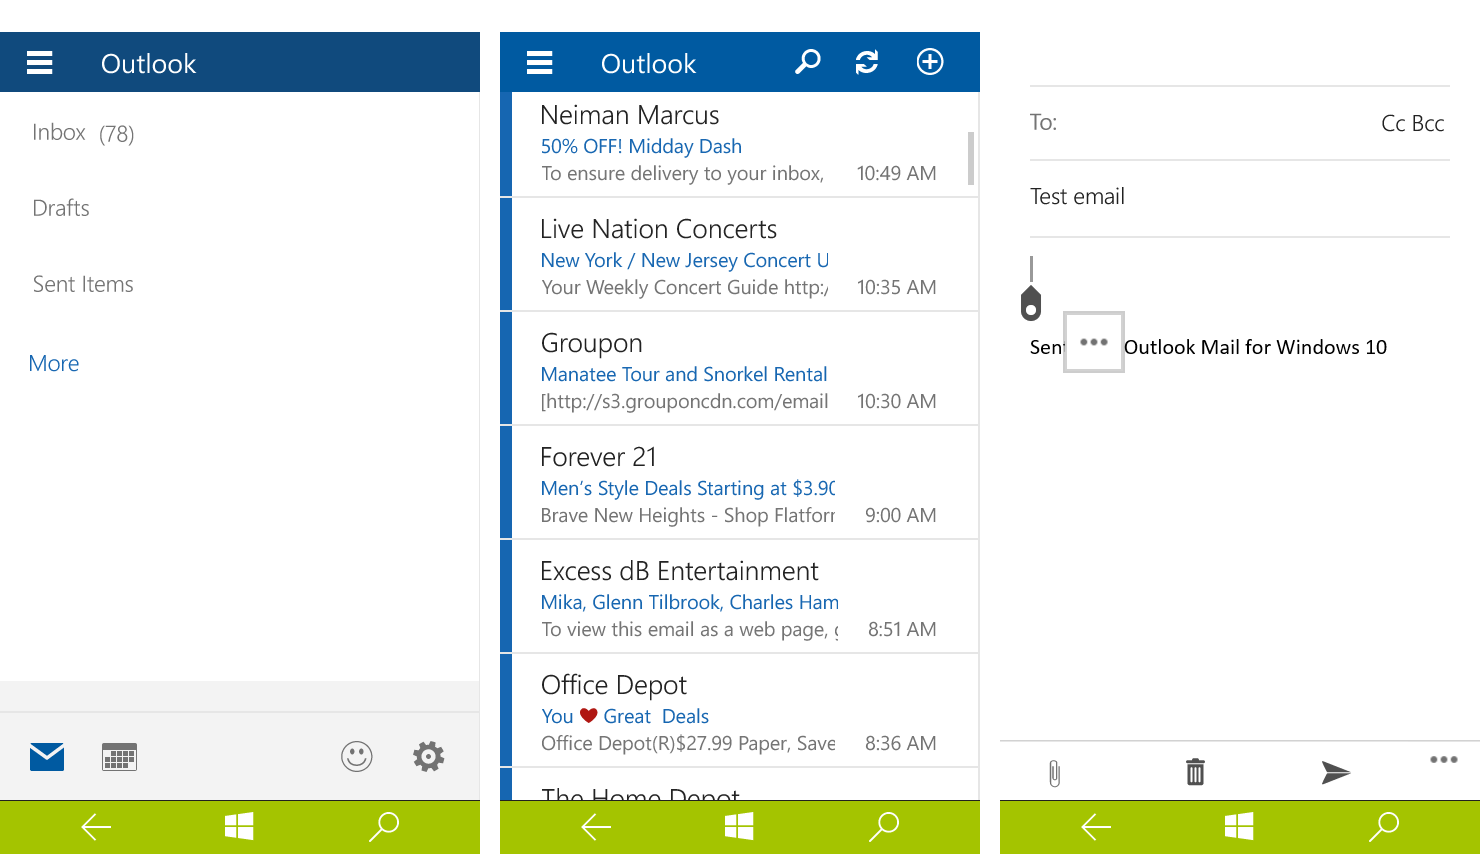1480x854 pixels.
Task: Tap Windows Start in left panel bar
Action: (239, 826)
